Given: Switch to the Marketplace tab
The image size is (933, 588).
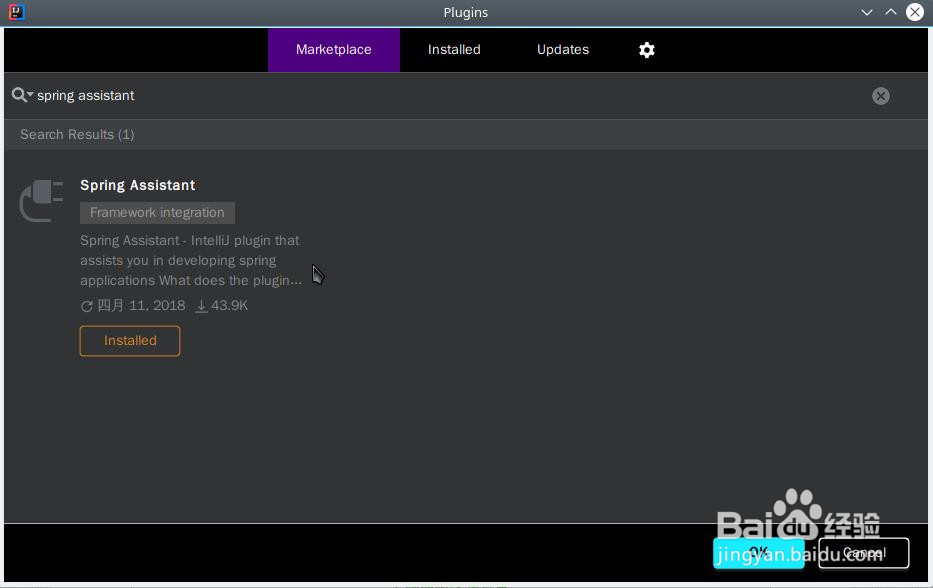Looking at the screenshot, I should coord(333,49).
